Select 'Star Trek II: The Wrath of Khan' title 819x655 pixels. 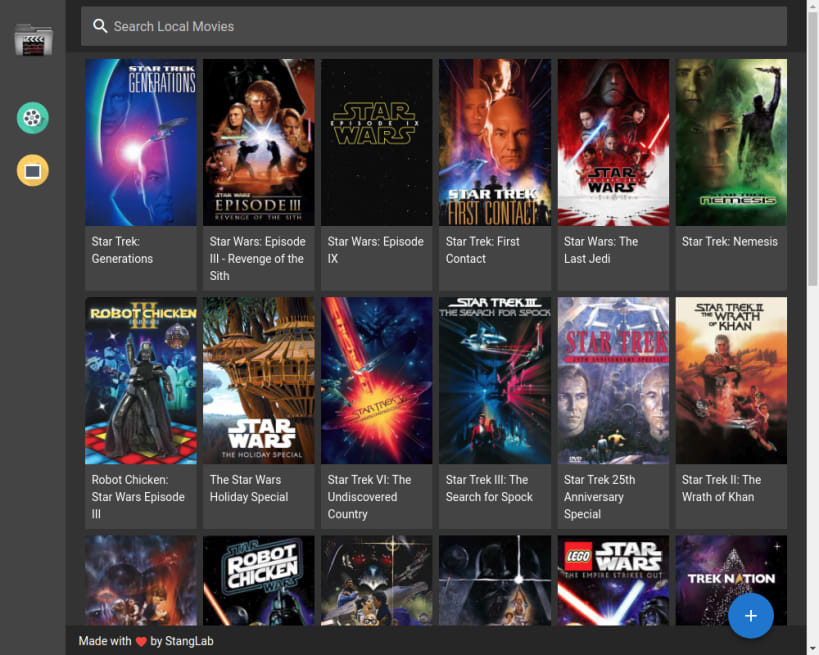pos(721,488)
